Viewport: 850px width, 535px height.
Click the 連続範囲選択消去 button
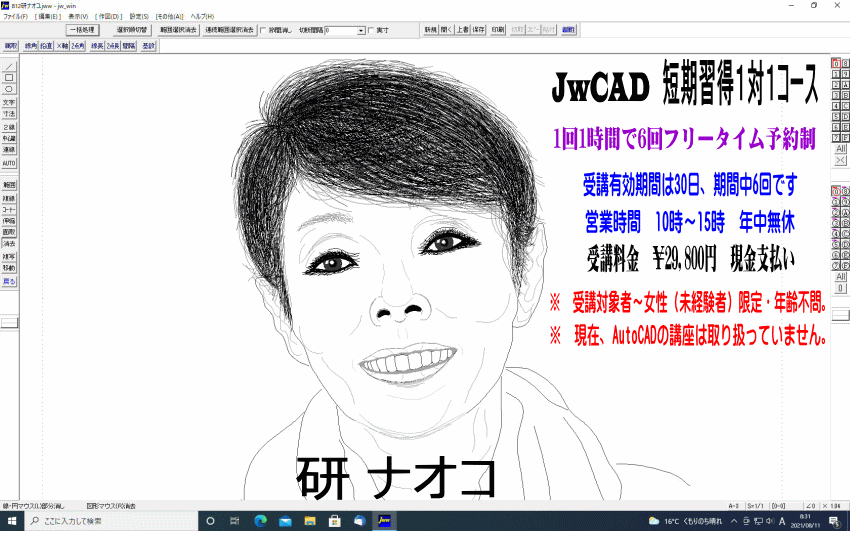point(229,30)
